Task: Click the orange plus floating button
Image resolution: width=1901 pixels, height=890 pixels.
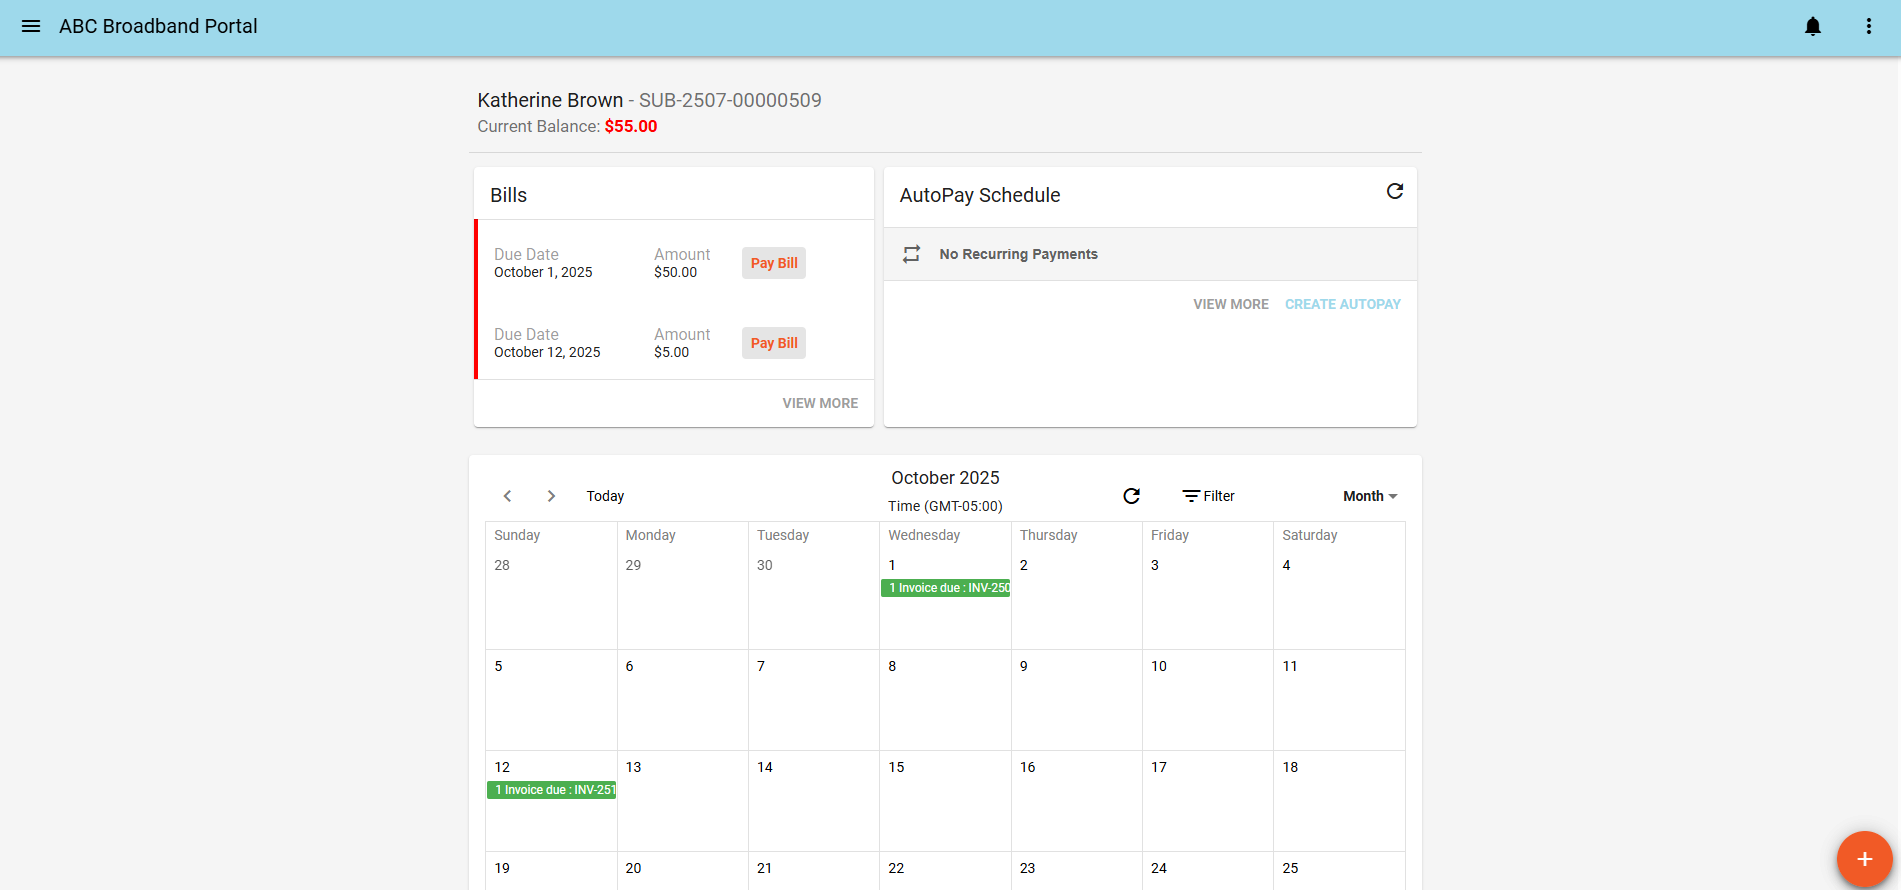Action: click(1864, 859)
